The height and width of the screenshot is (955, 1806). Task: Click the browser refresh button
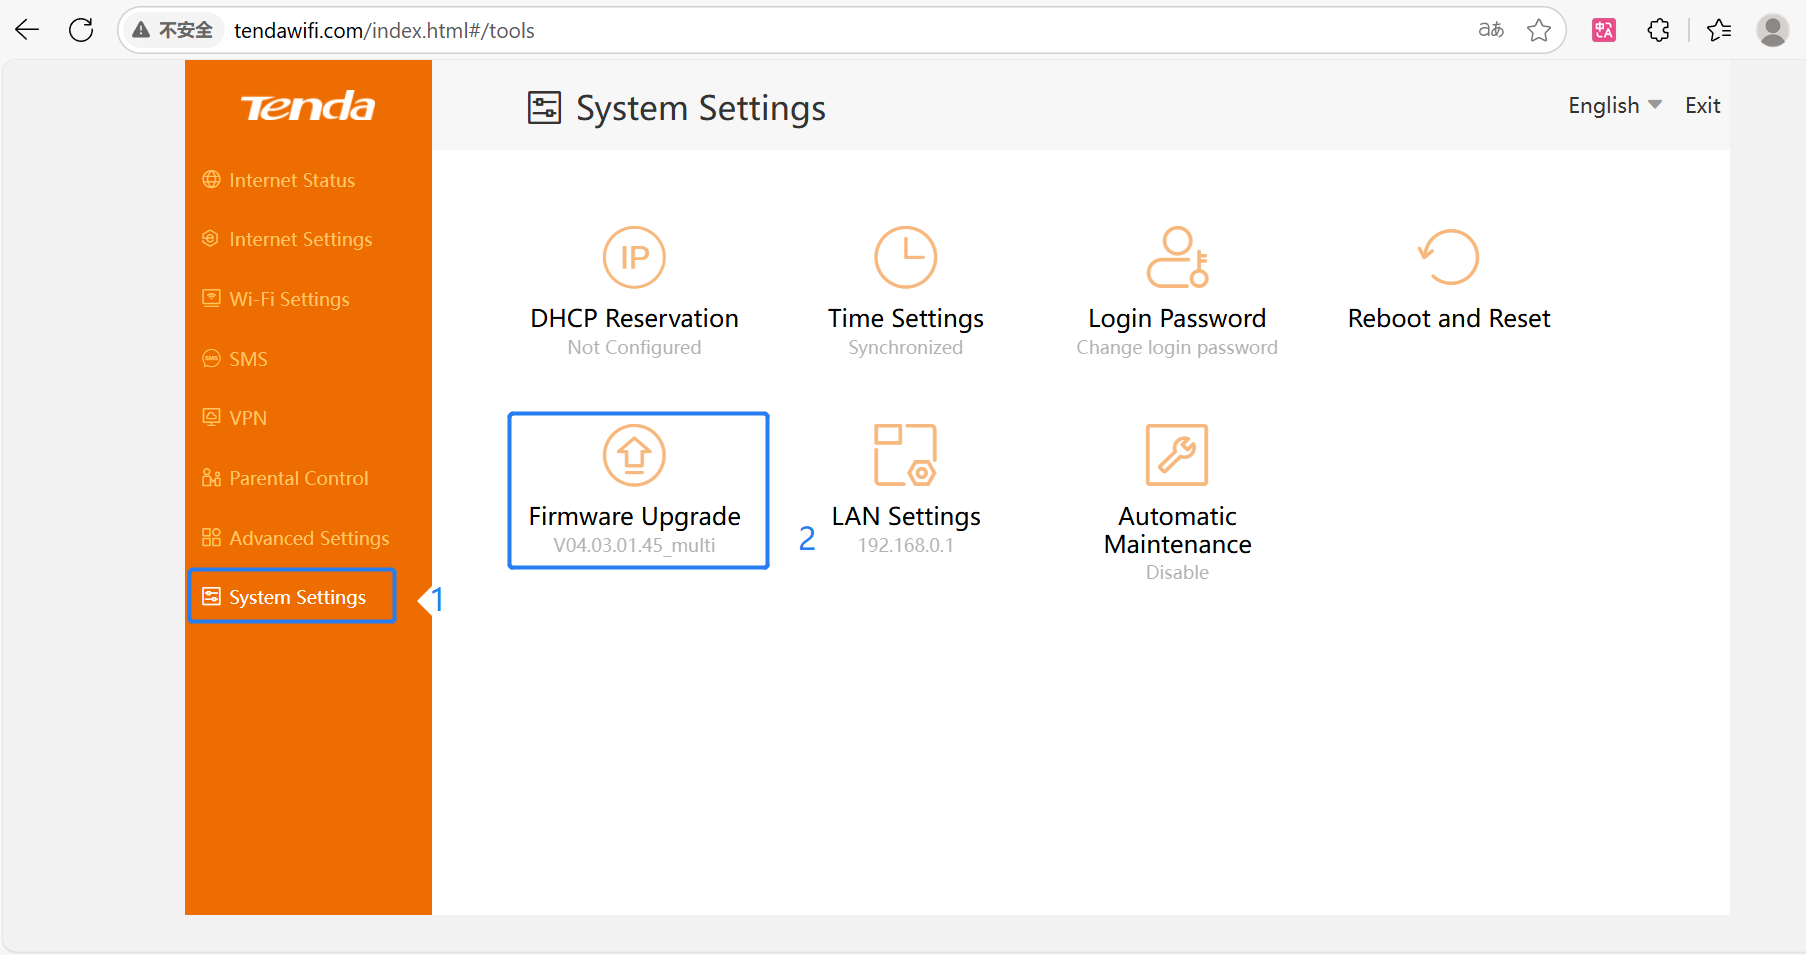click(x=81, y=31)
